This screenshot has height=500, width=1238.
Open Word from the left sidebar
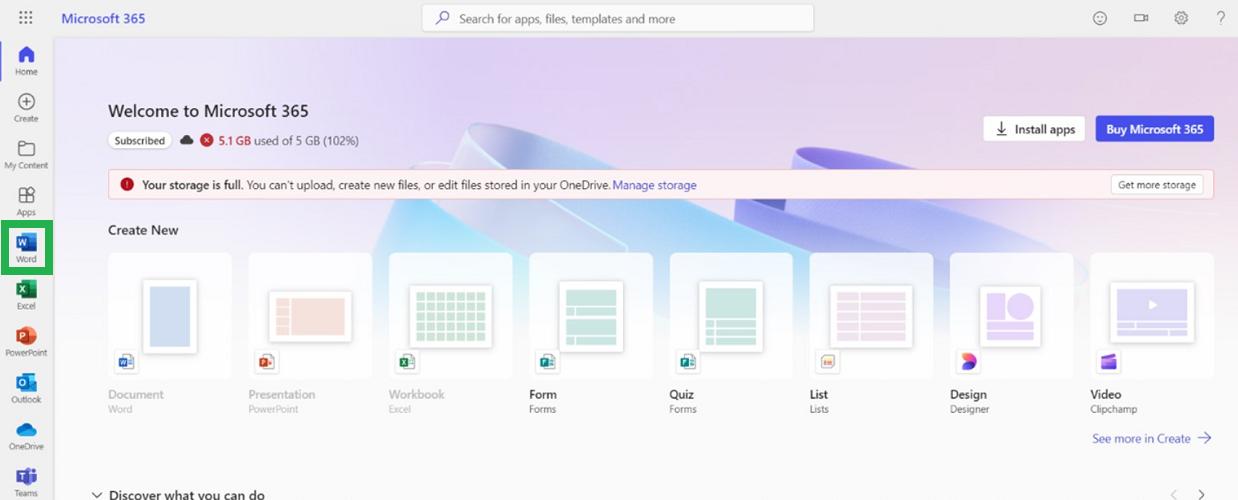26,247
